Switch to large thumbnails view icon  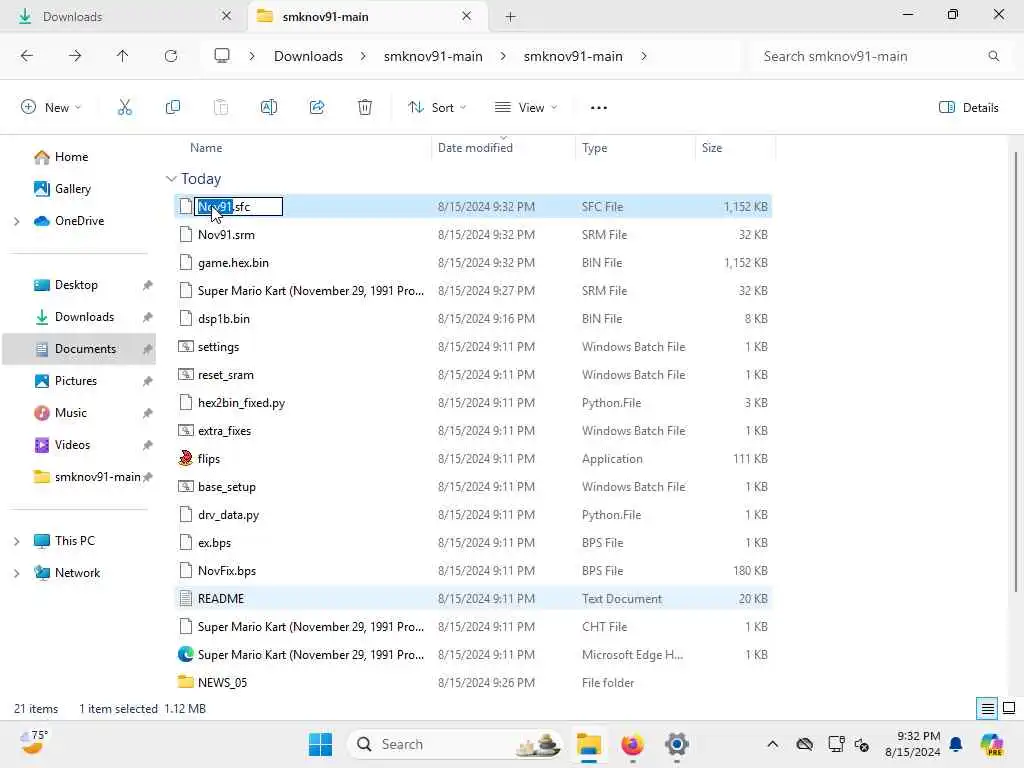[x=1009, y=709]
